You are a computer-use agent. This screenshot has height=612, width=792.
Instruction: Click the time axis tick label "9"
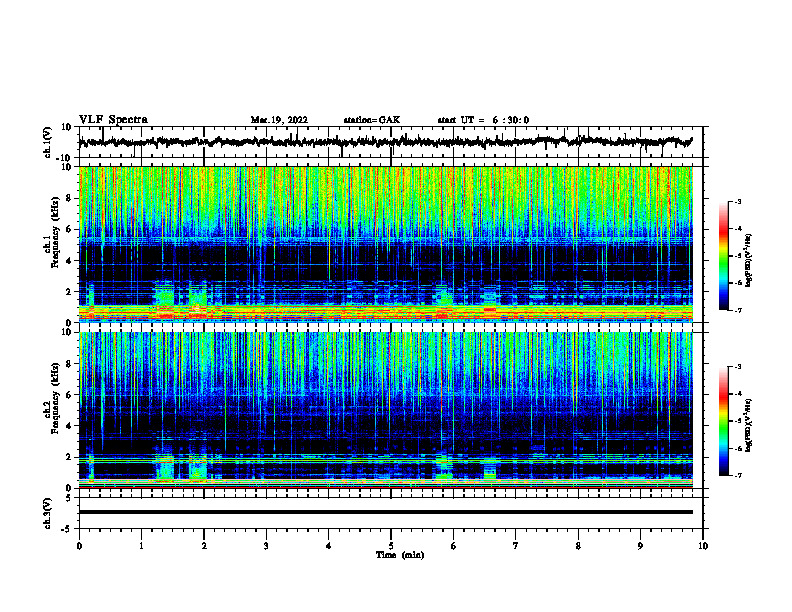point(640,546)
